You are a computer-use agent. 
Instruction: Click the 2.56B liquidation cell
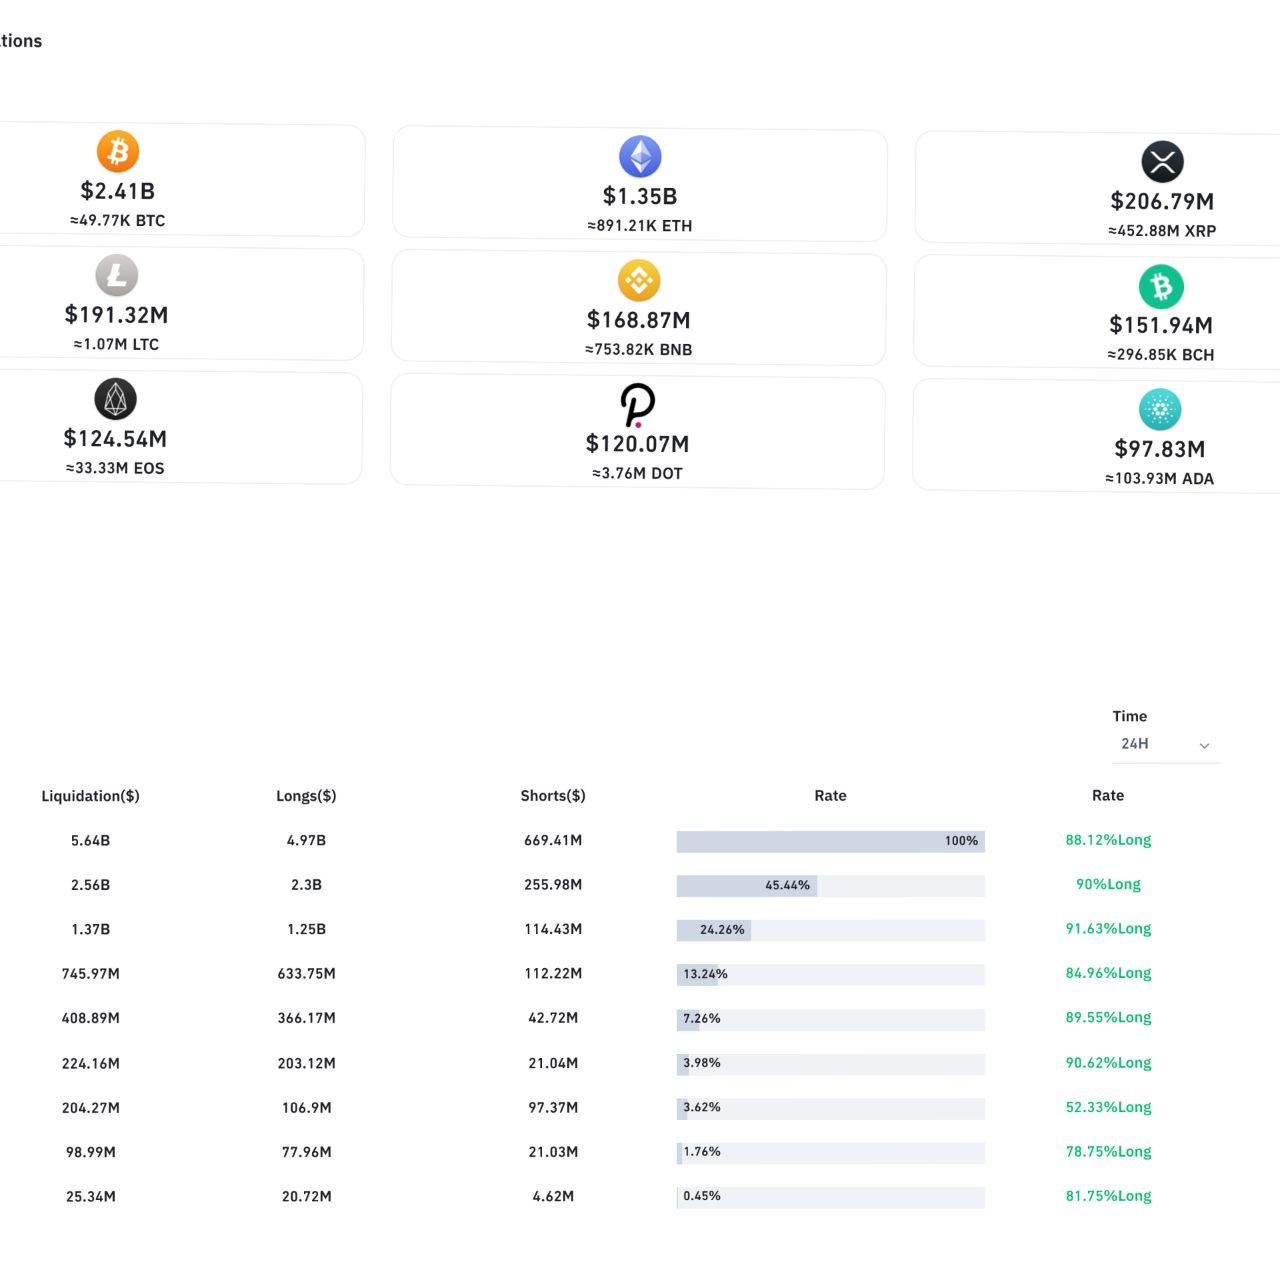91,885
